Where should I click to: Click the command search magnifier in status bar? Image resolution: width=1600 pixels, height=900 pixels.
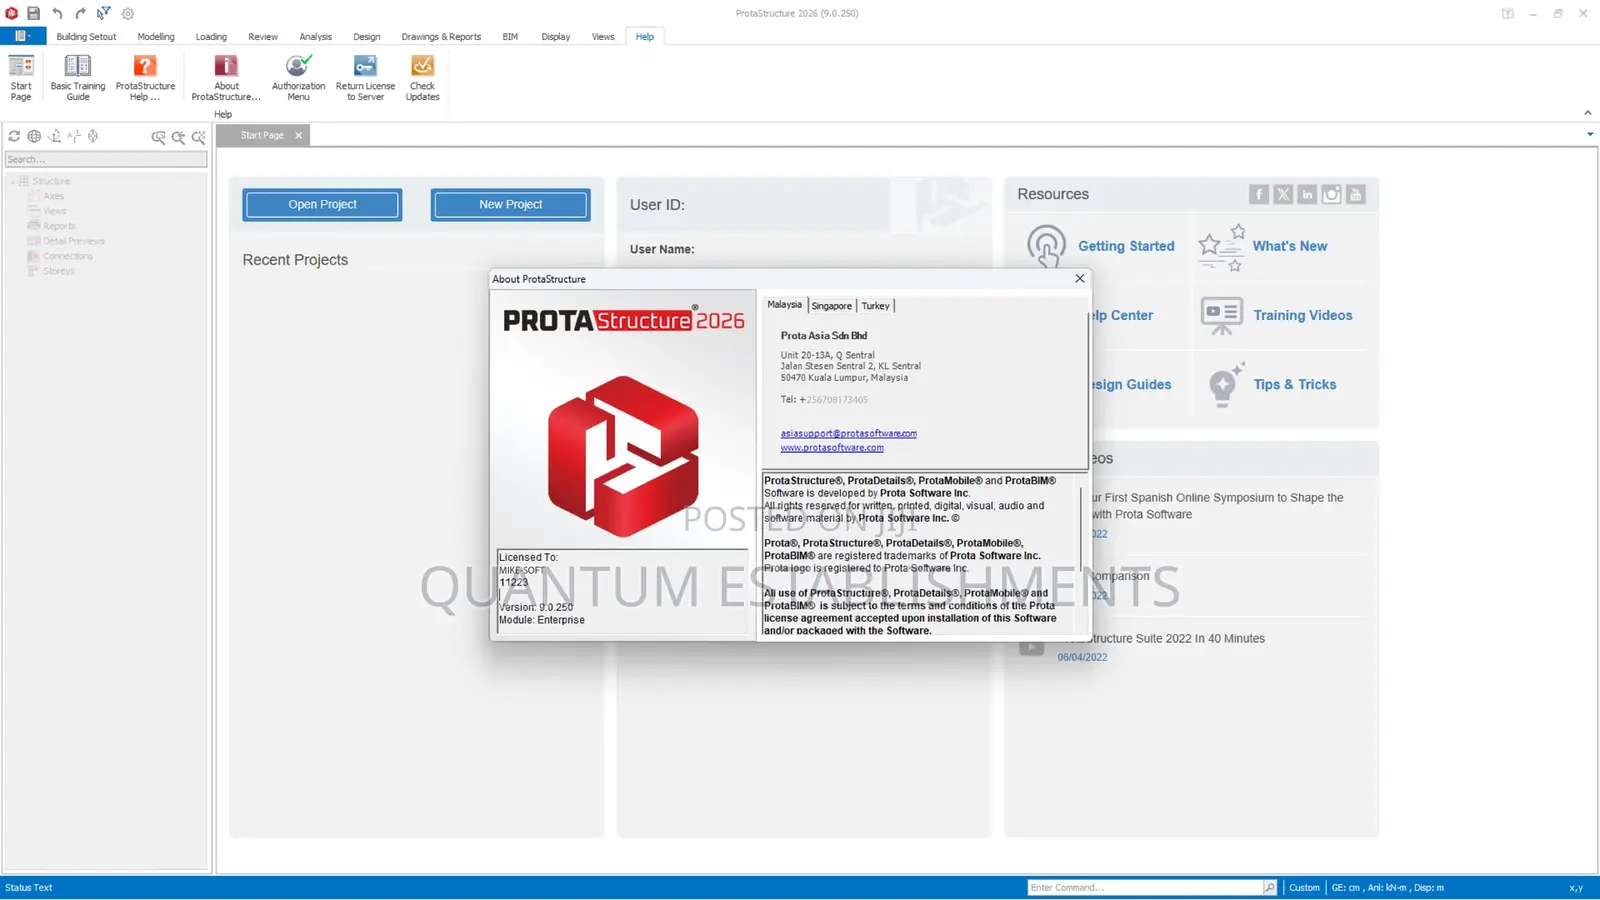click(1270, 887)
